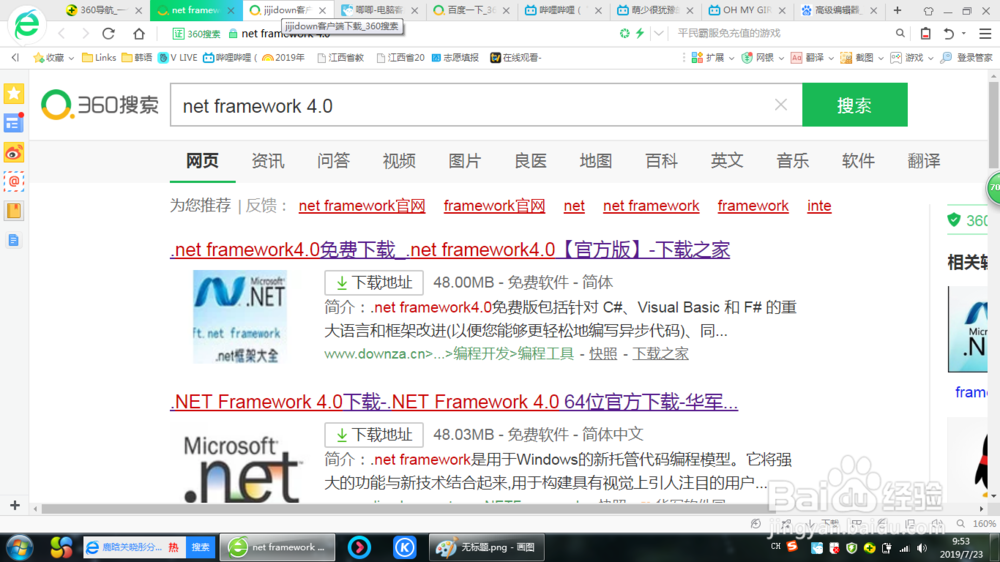The image size is (1000, 562).
Task: Add a new sidebar app with plus
Action: point(15,506)
